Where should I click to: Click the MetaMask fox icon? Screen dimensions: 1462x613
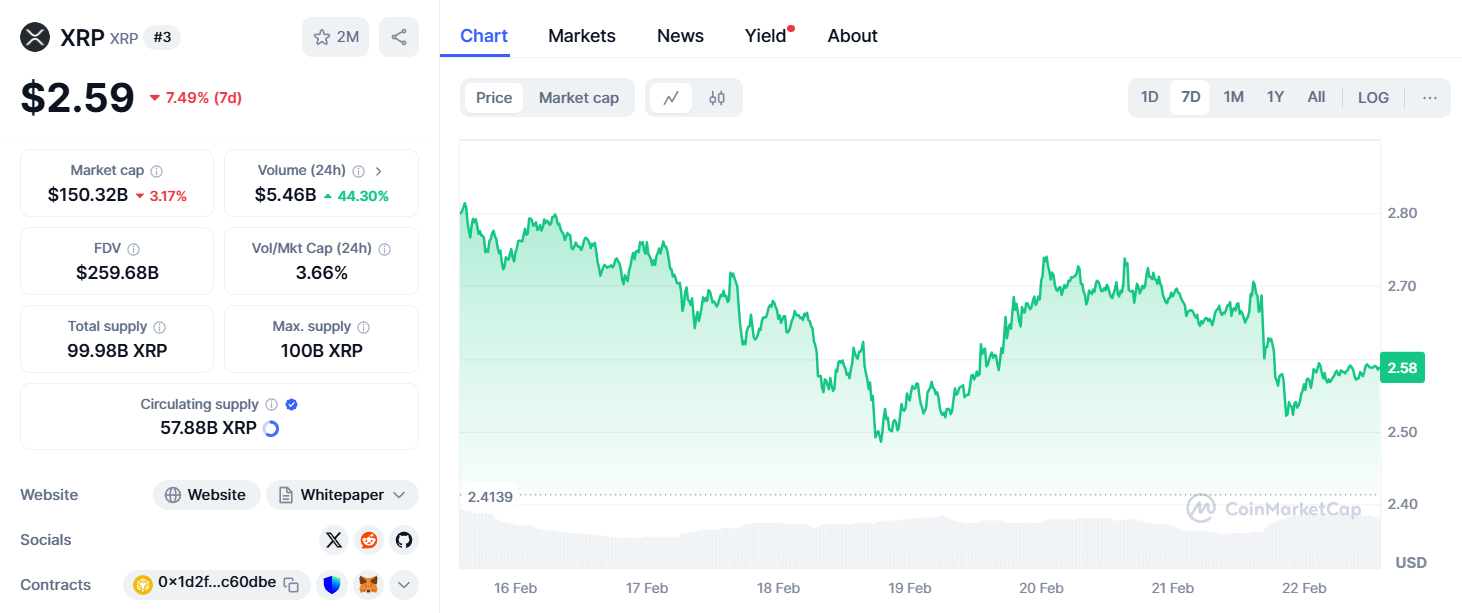point(369,584)
